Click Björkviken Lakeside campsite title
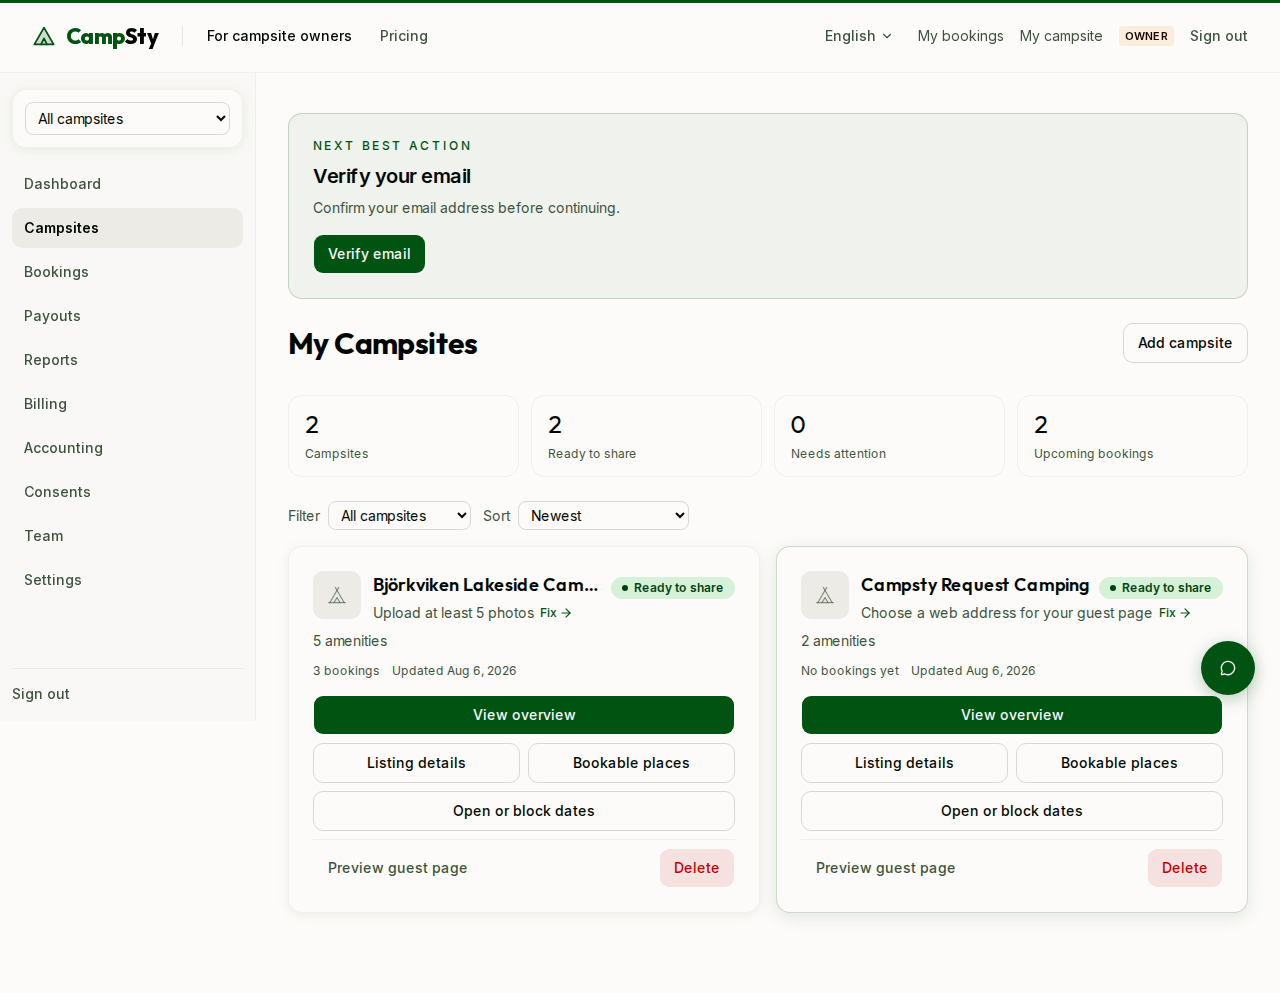The width and height of the screenshot is (1280, 993). (486, 585)
